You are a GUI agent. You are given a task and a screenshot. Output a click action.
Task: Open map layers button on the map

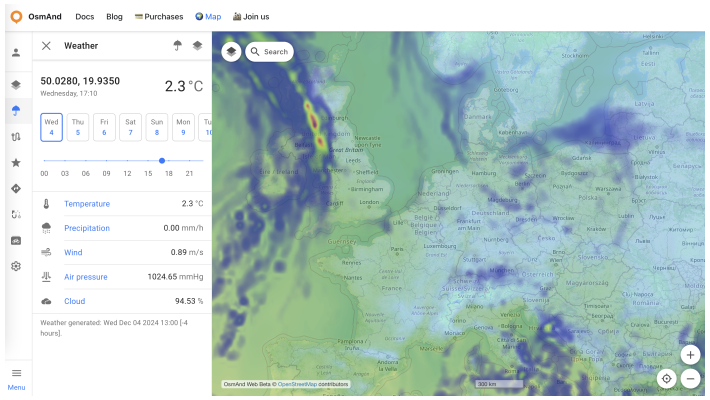coord(231,51)
